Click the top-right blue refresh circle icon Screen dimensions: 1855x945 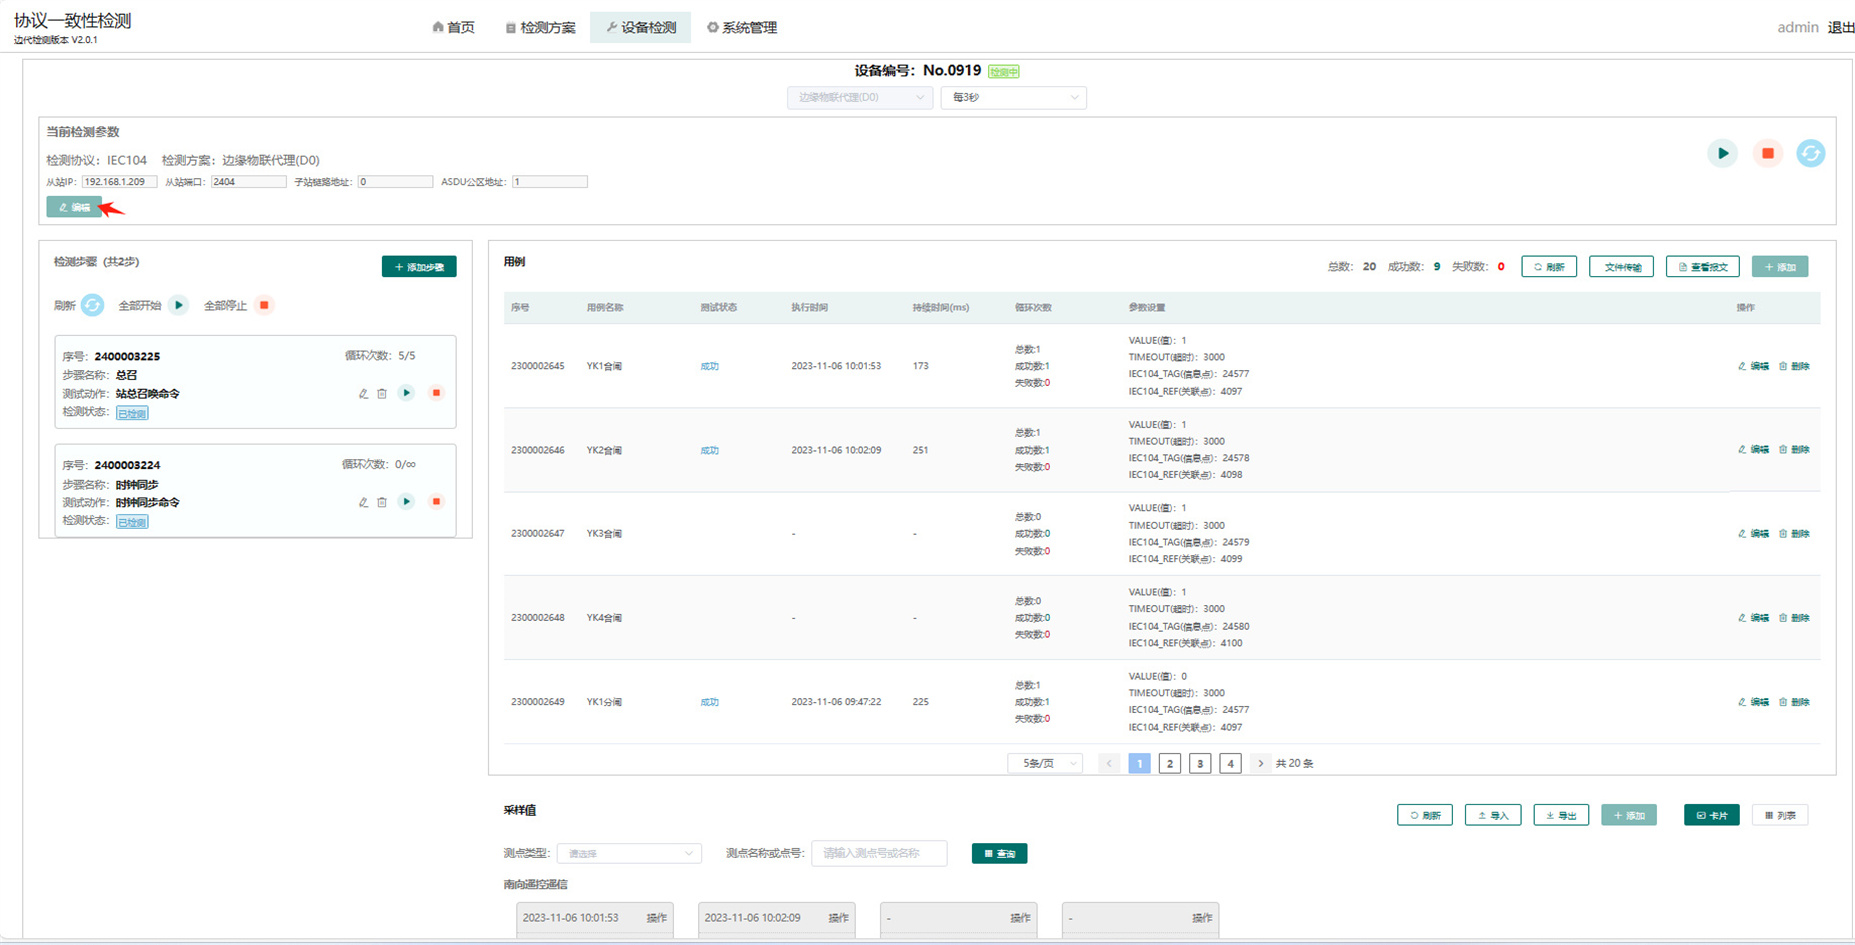coord(1810,153)
